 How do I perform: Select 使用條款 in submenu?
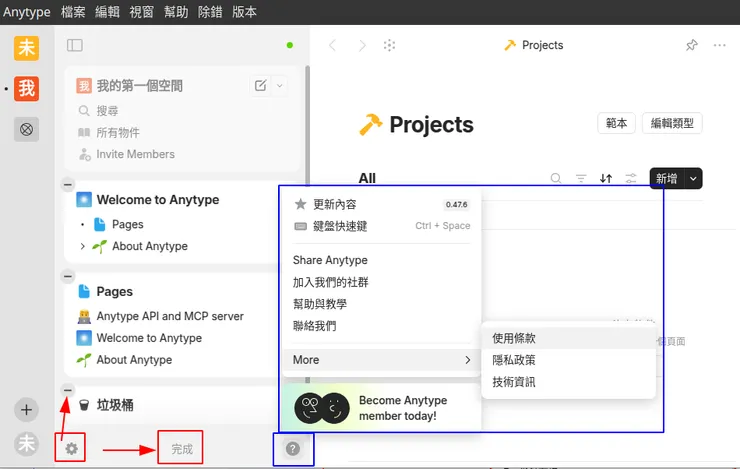point(568,338)
